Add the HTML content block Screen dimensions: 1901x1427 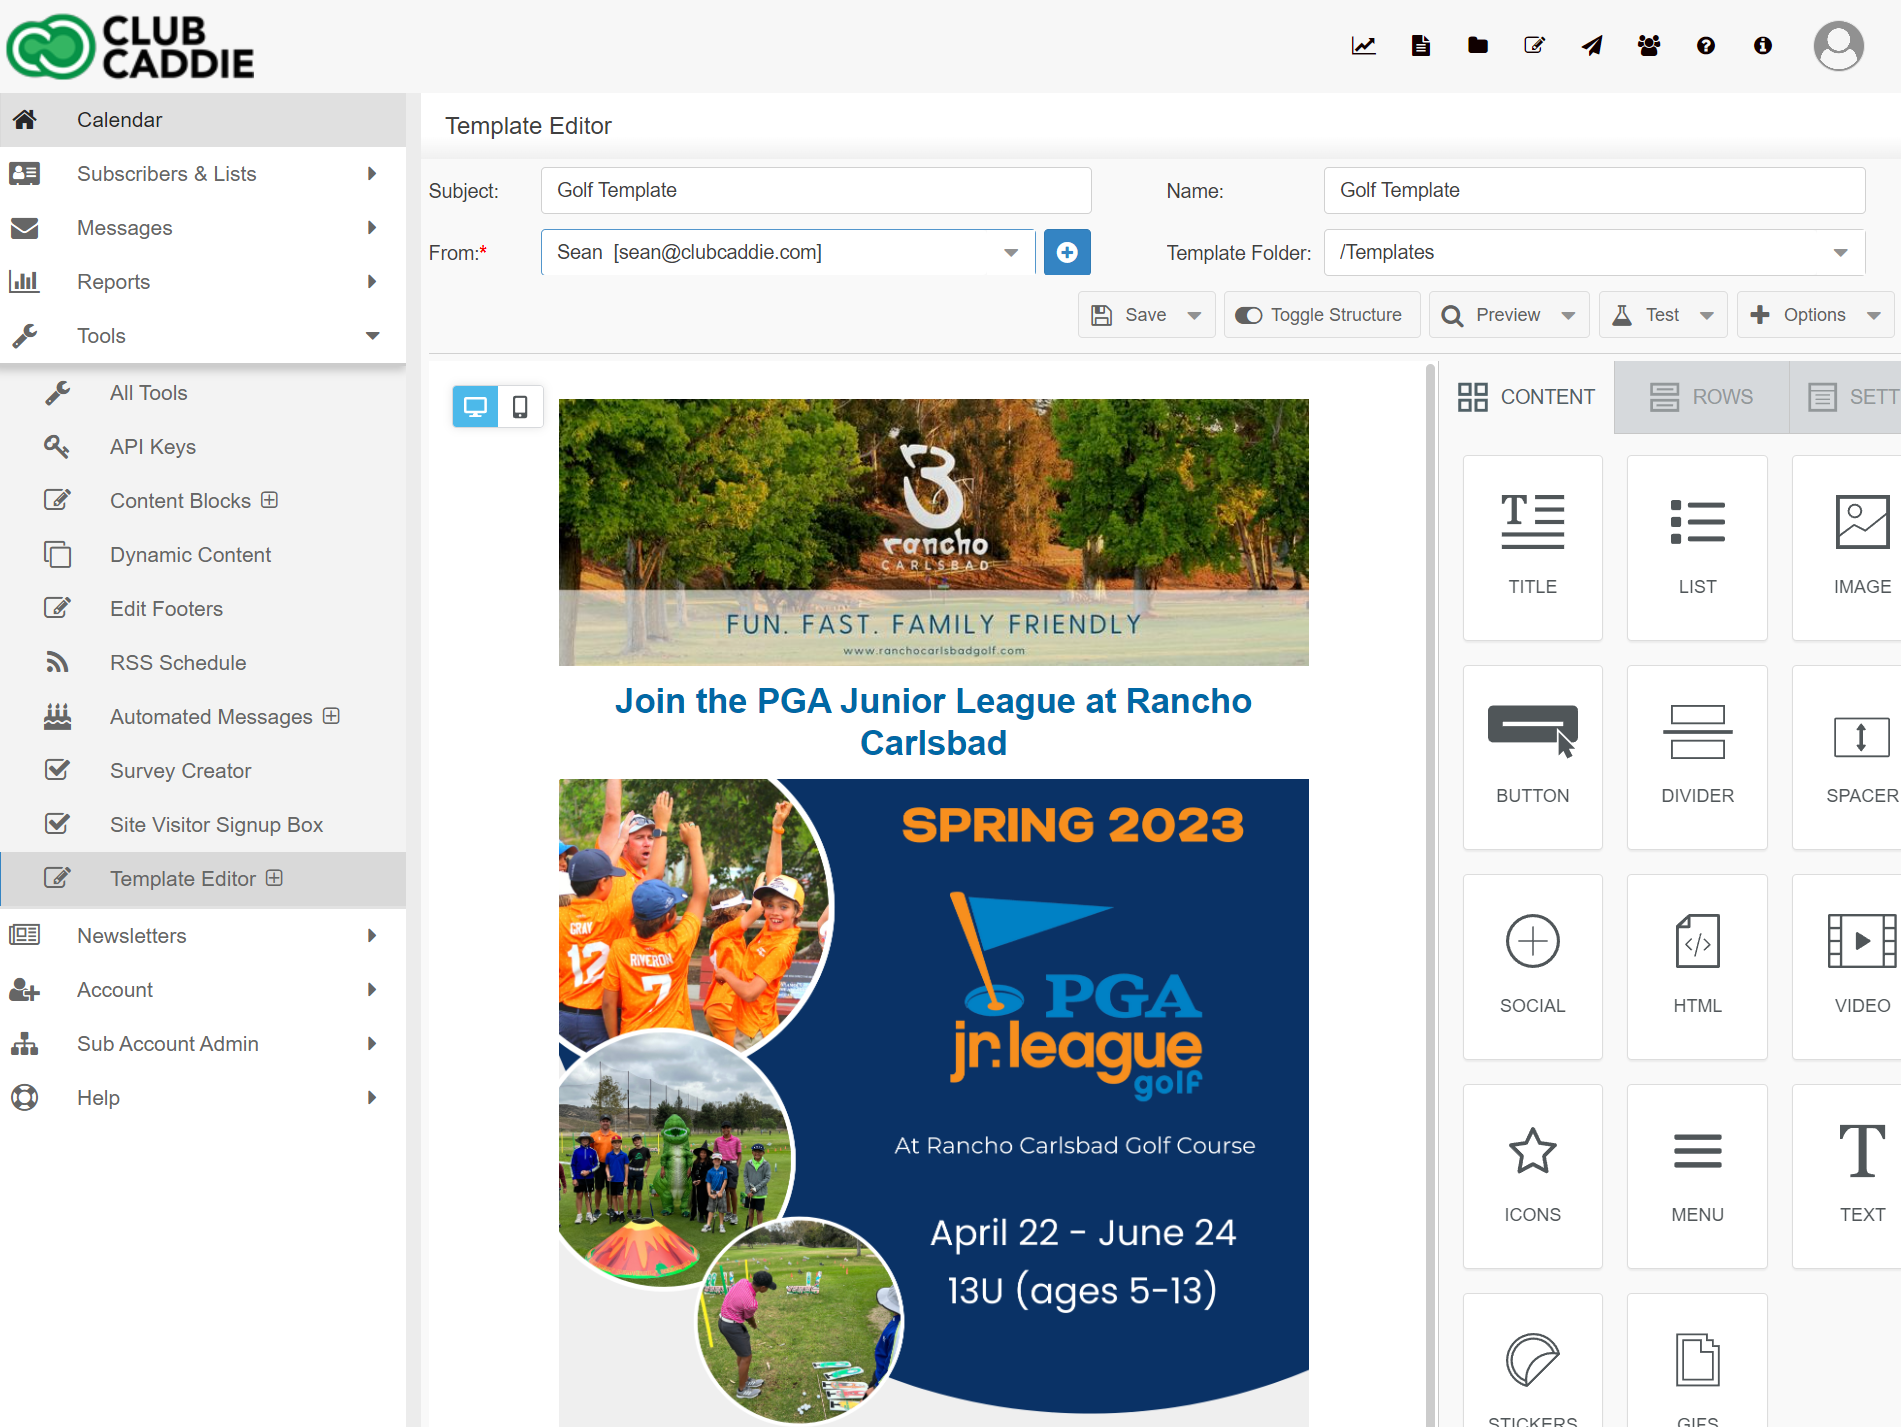tap(1697, 967)
